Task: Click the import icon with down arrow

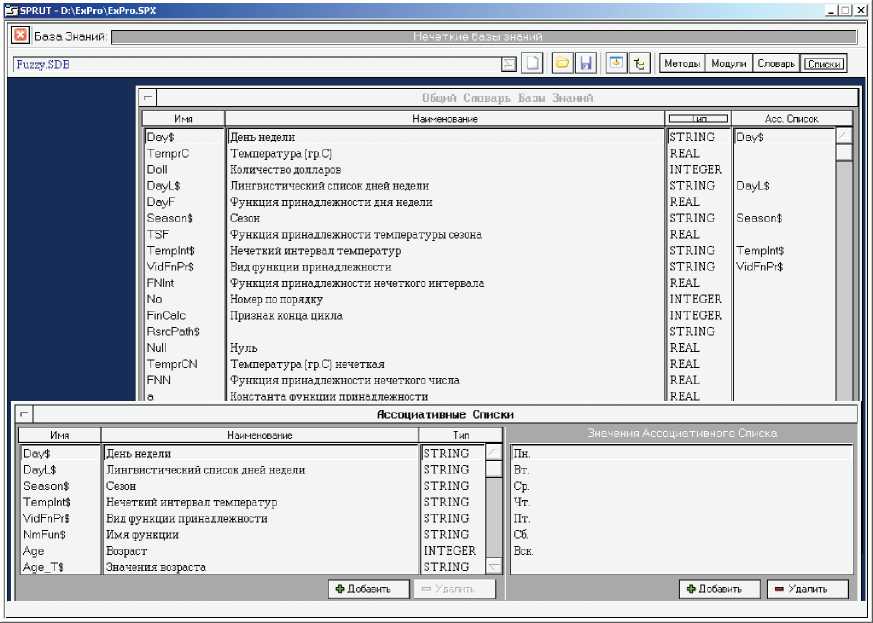Action: click(616, 63)
